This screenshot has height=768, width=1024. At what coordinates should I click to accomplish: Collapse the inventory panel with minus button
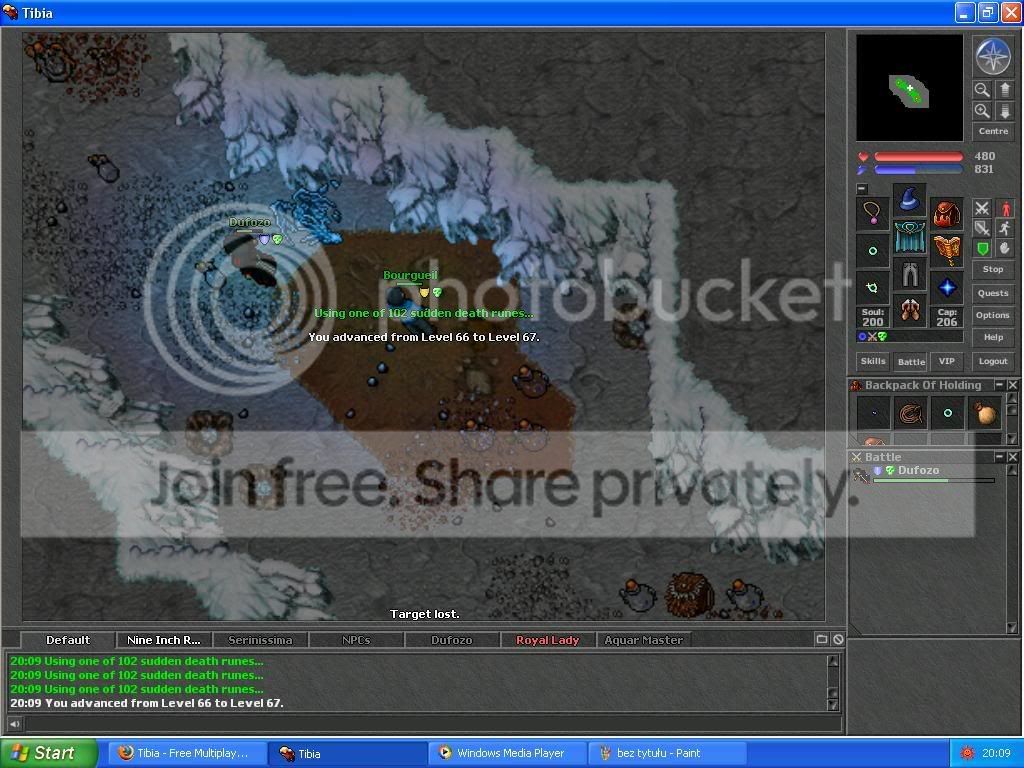tap(862, 189)
